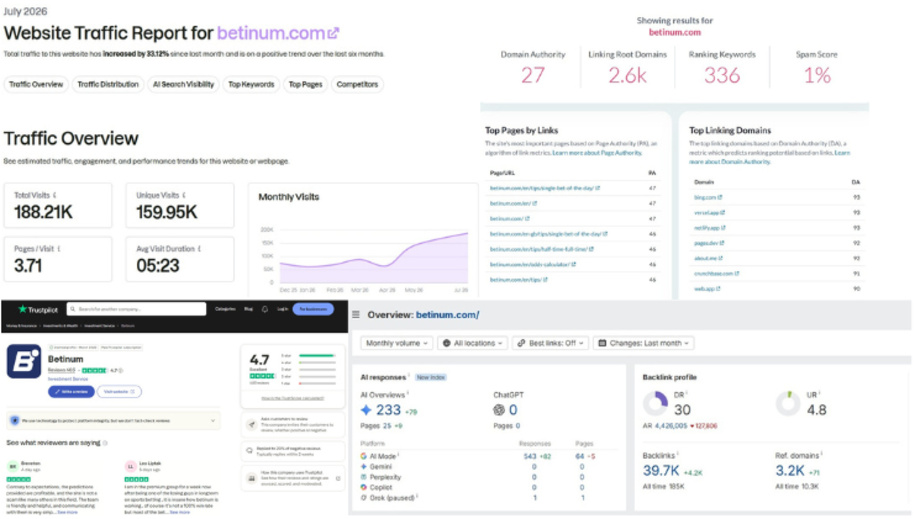Click the Betinum logo thumbnail
The image size is (915, 519).
24,361
